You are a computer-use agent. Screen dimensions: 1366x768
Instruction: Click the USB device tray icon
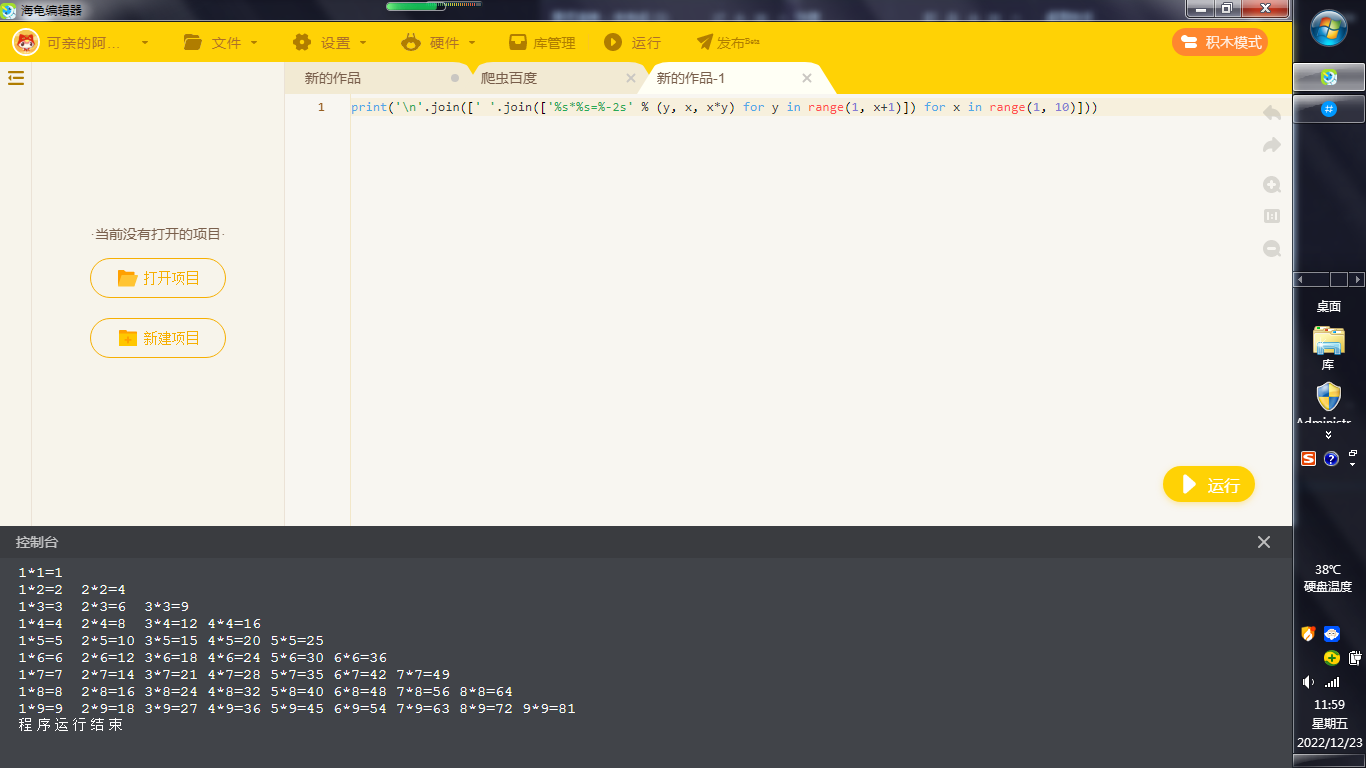1355,657
